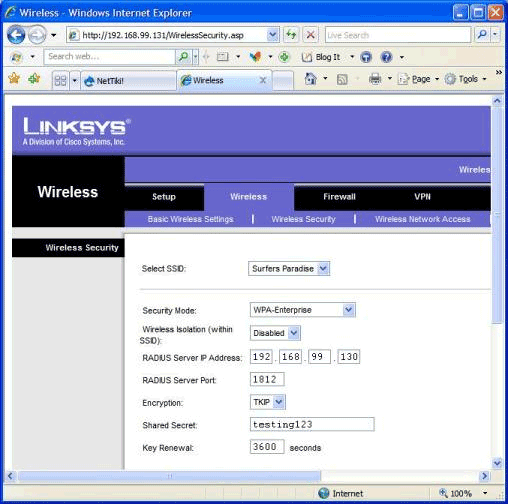The image size is (508, 504).
Task: Open Quick Tabs grid icon
Action: pos(60,81)
